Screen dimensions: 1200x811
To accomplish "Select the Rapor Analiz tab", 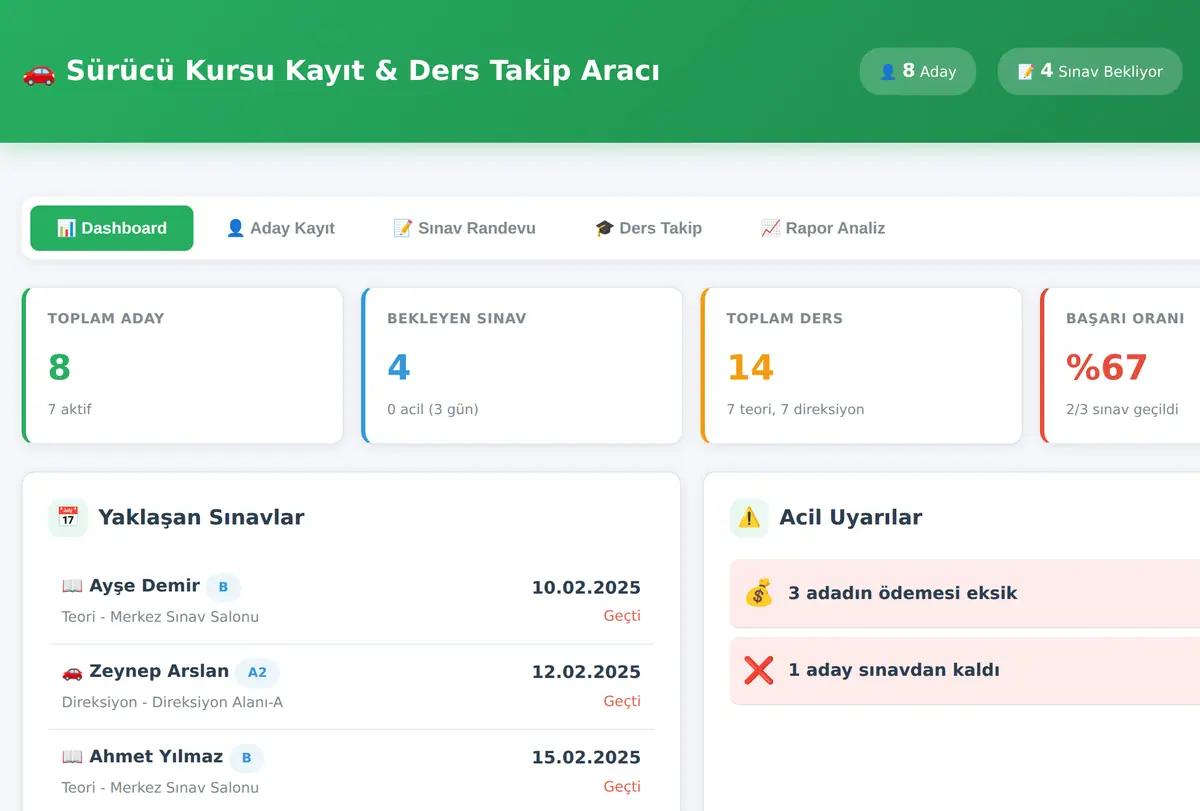I will click(x=823, y=228).
